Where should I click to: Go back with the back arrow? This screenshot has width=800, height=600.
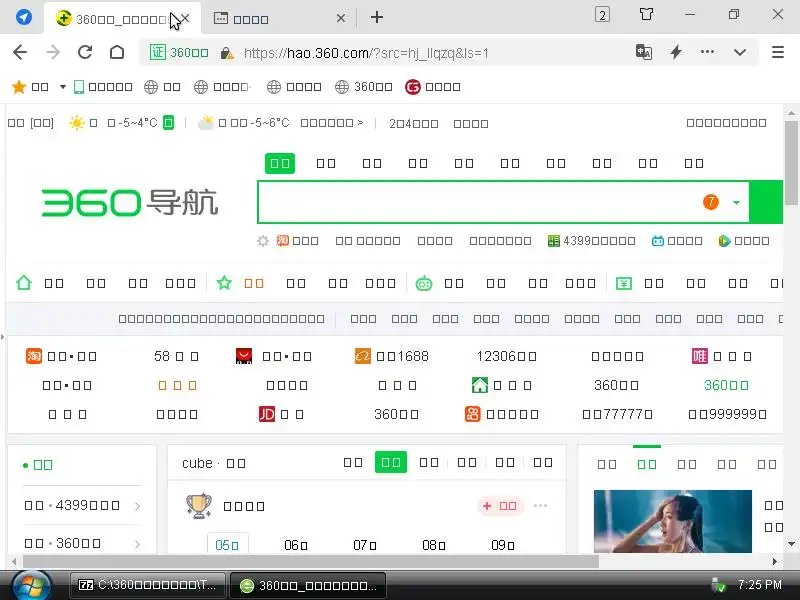pyautogui.click(x=20, y=52)
